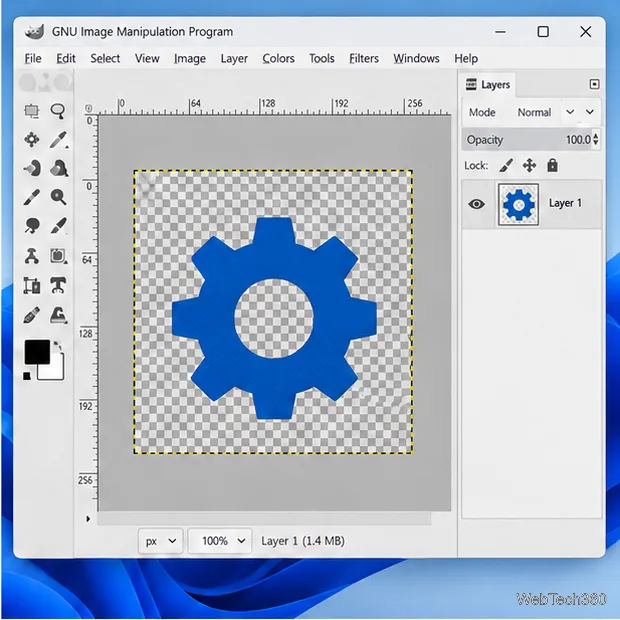Select the Rectangle Select tool
The width and height of the screenshot is (620, 620).
click(x=32, y=111)
